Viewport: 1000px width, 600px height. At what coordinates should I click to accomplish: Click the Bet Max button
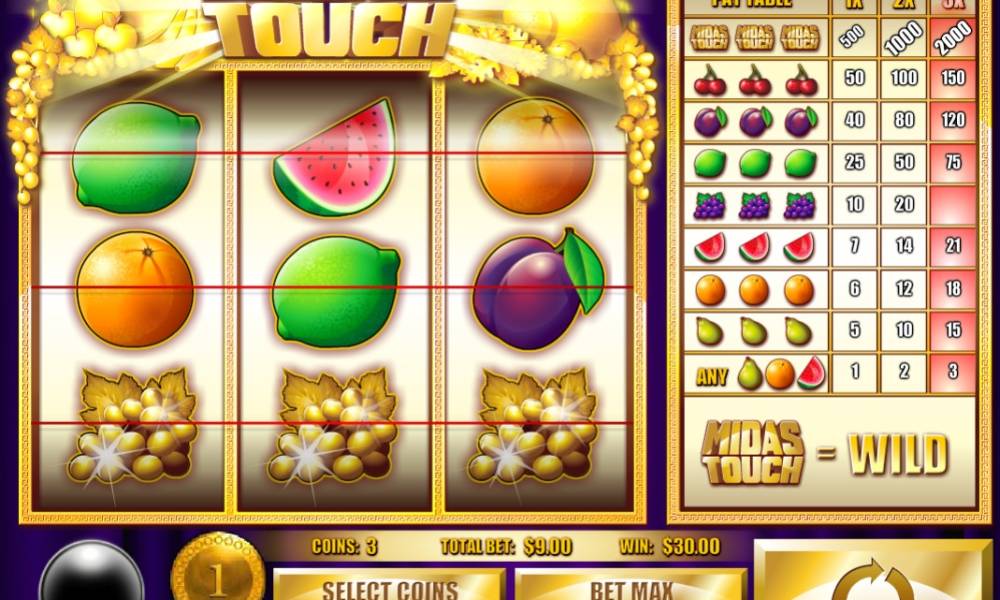(630, 585)
